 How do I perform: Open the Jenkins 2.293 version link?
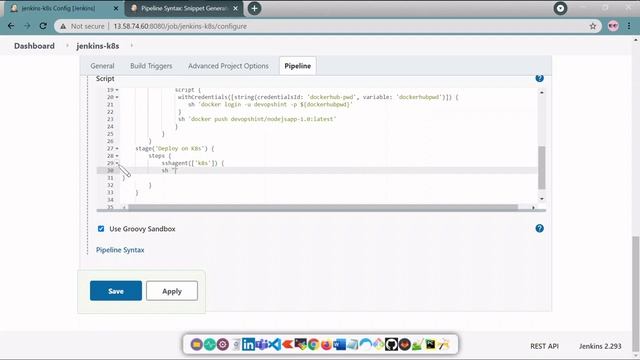point(600,346)
